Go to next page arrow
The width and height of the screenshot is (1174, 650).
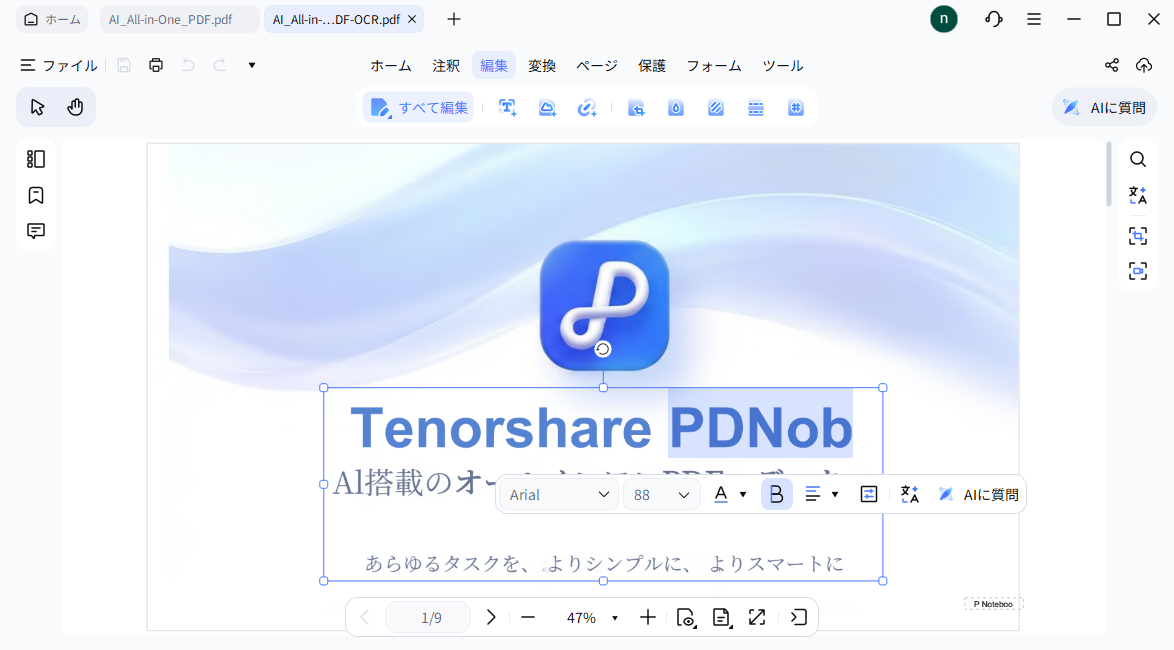[491, 618]
